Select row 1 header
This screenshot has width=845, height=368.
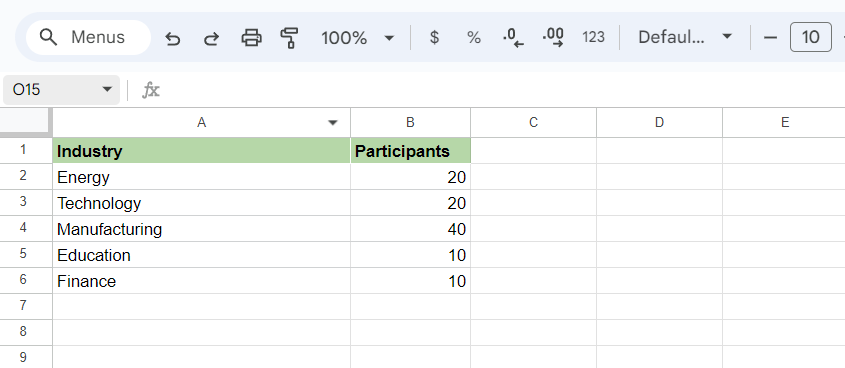point(26,150)
